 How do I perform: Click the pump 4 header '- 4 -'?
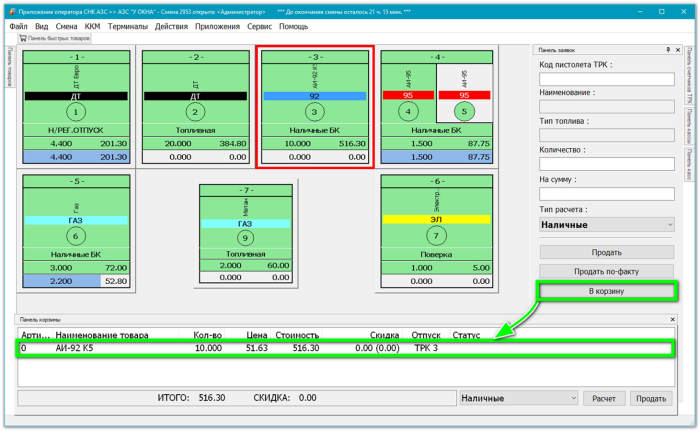point(436,57)
